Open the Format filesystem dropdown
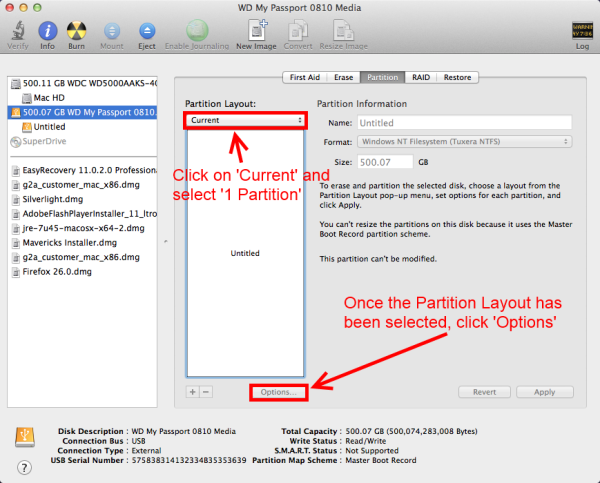This screenshot has width=600, height=483. pos(465,142)
